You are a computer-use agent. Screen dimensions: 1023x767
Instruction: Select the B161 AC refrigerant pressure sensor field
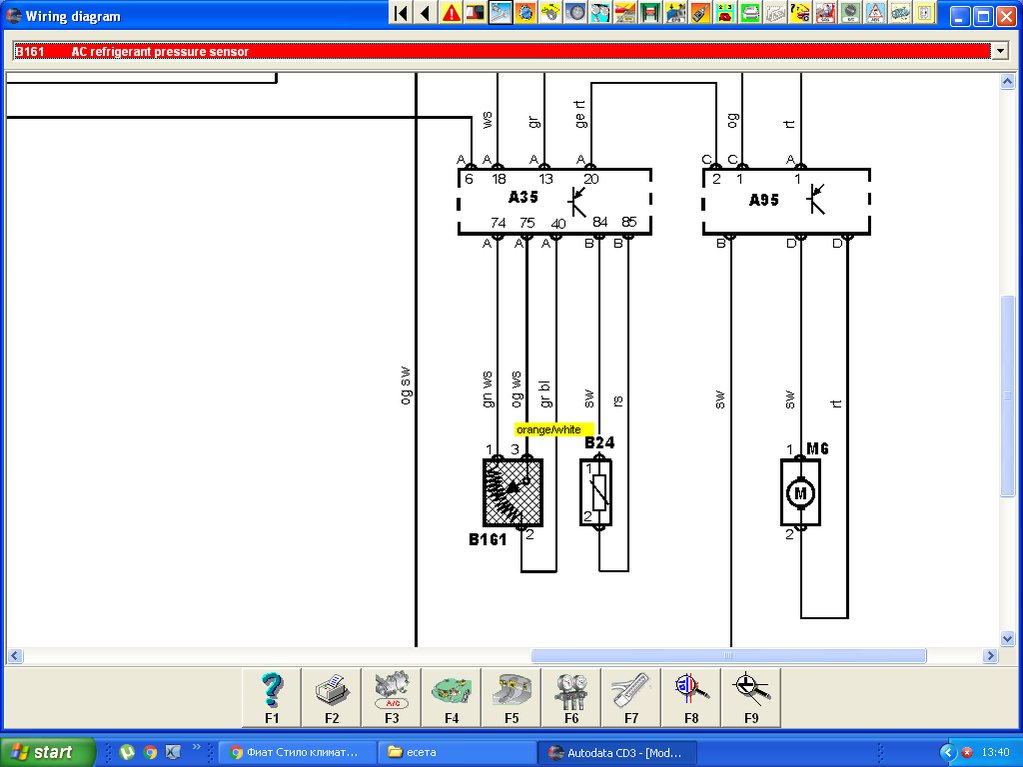pos(500,51)
